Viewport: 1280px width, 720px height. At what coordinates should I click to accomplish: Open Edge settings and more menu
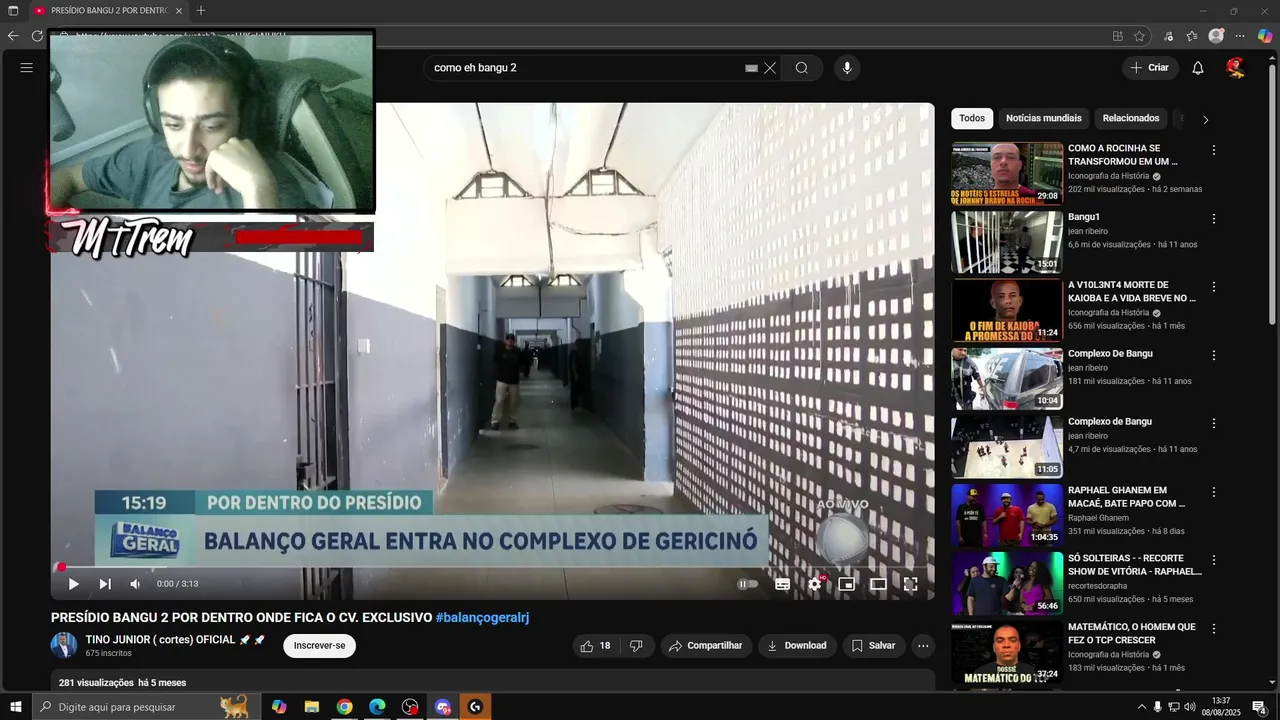click(x=1240, y=36)
